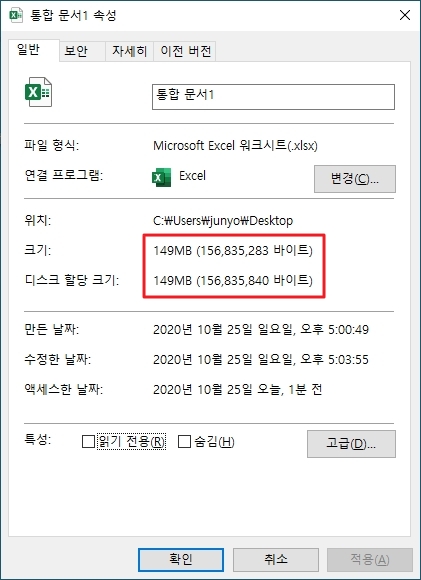Click the 파일 형식: label
The height and width of the screenshot is (580, 421).
tap(51, 145)
